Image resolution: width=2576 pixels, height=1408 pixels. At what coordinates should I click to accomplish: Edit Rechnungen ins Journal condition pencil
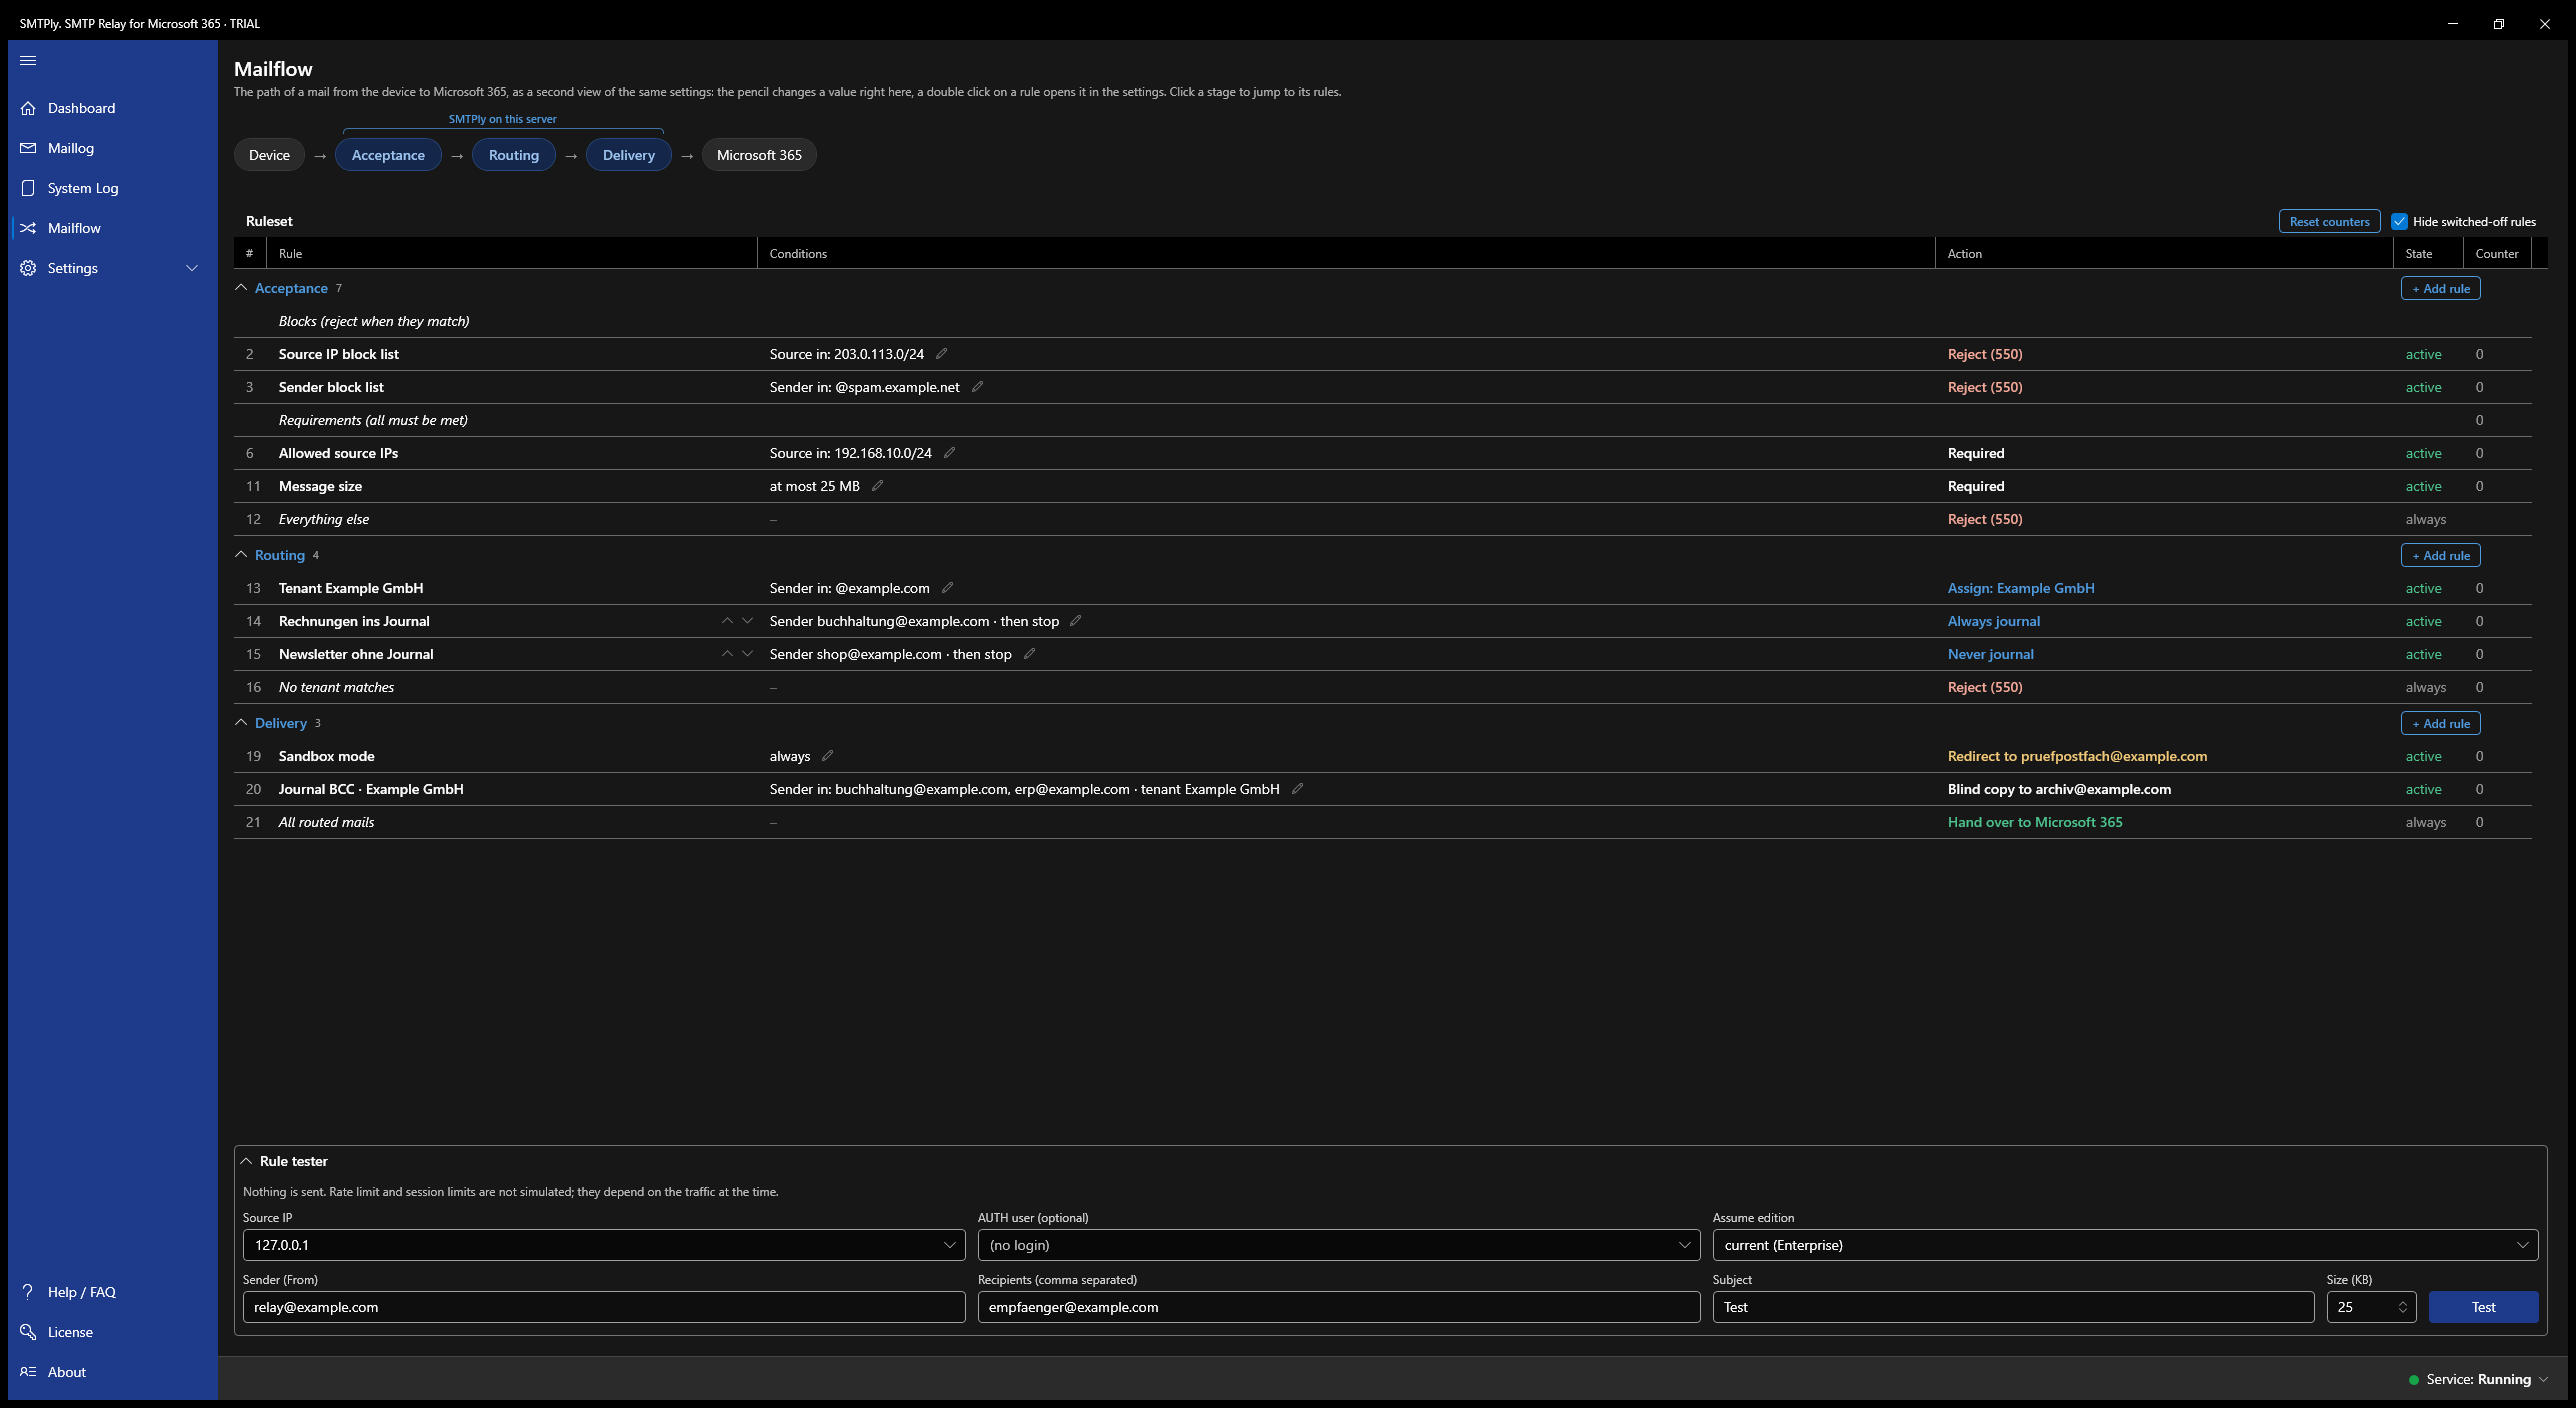pos(1075,621)
